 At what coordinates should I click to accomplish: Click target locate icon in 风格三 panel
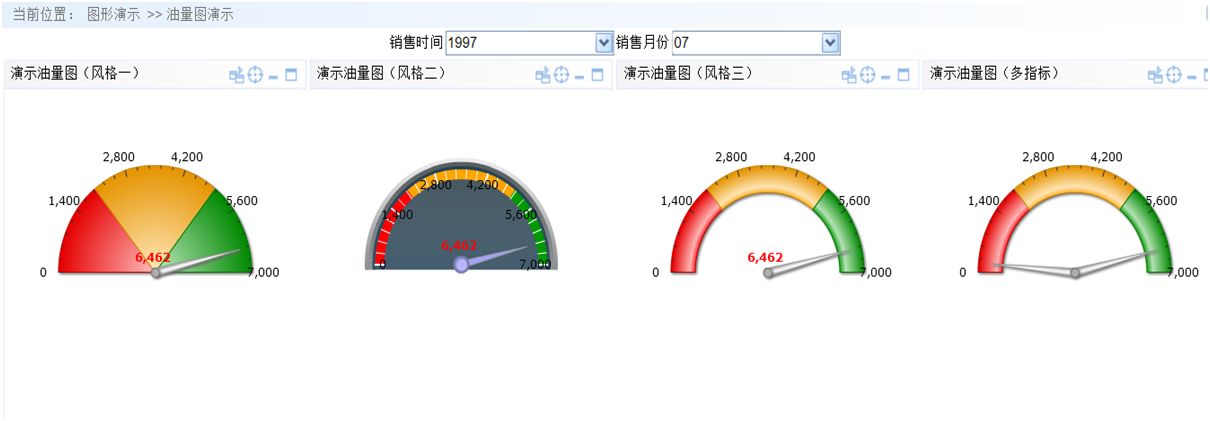tap(868, 75)
